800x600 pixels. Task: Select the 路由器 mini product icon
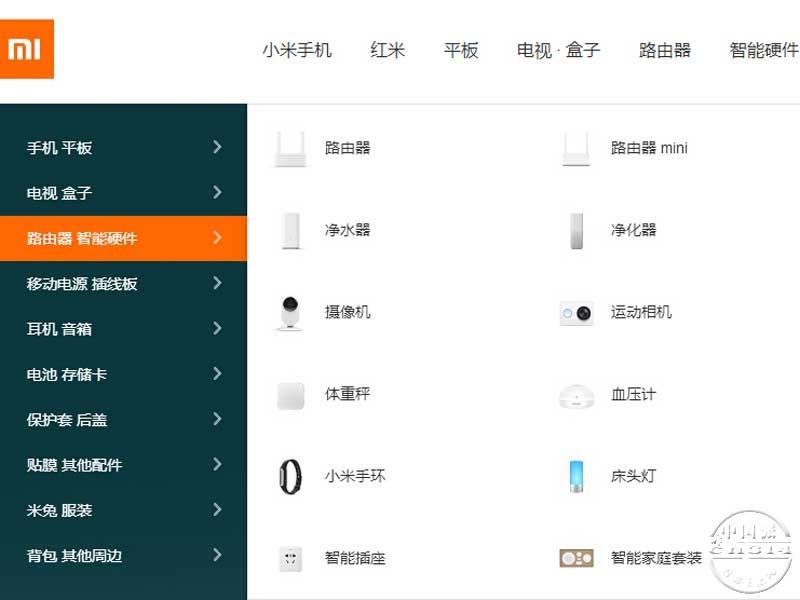576,148
